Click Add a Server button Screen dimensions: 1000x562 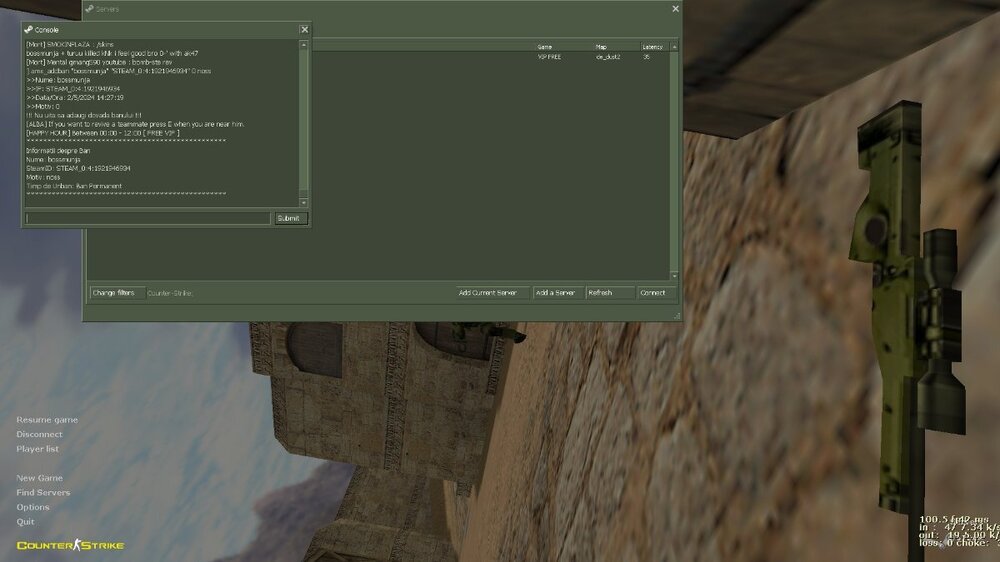[x=555, y=293]
